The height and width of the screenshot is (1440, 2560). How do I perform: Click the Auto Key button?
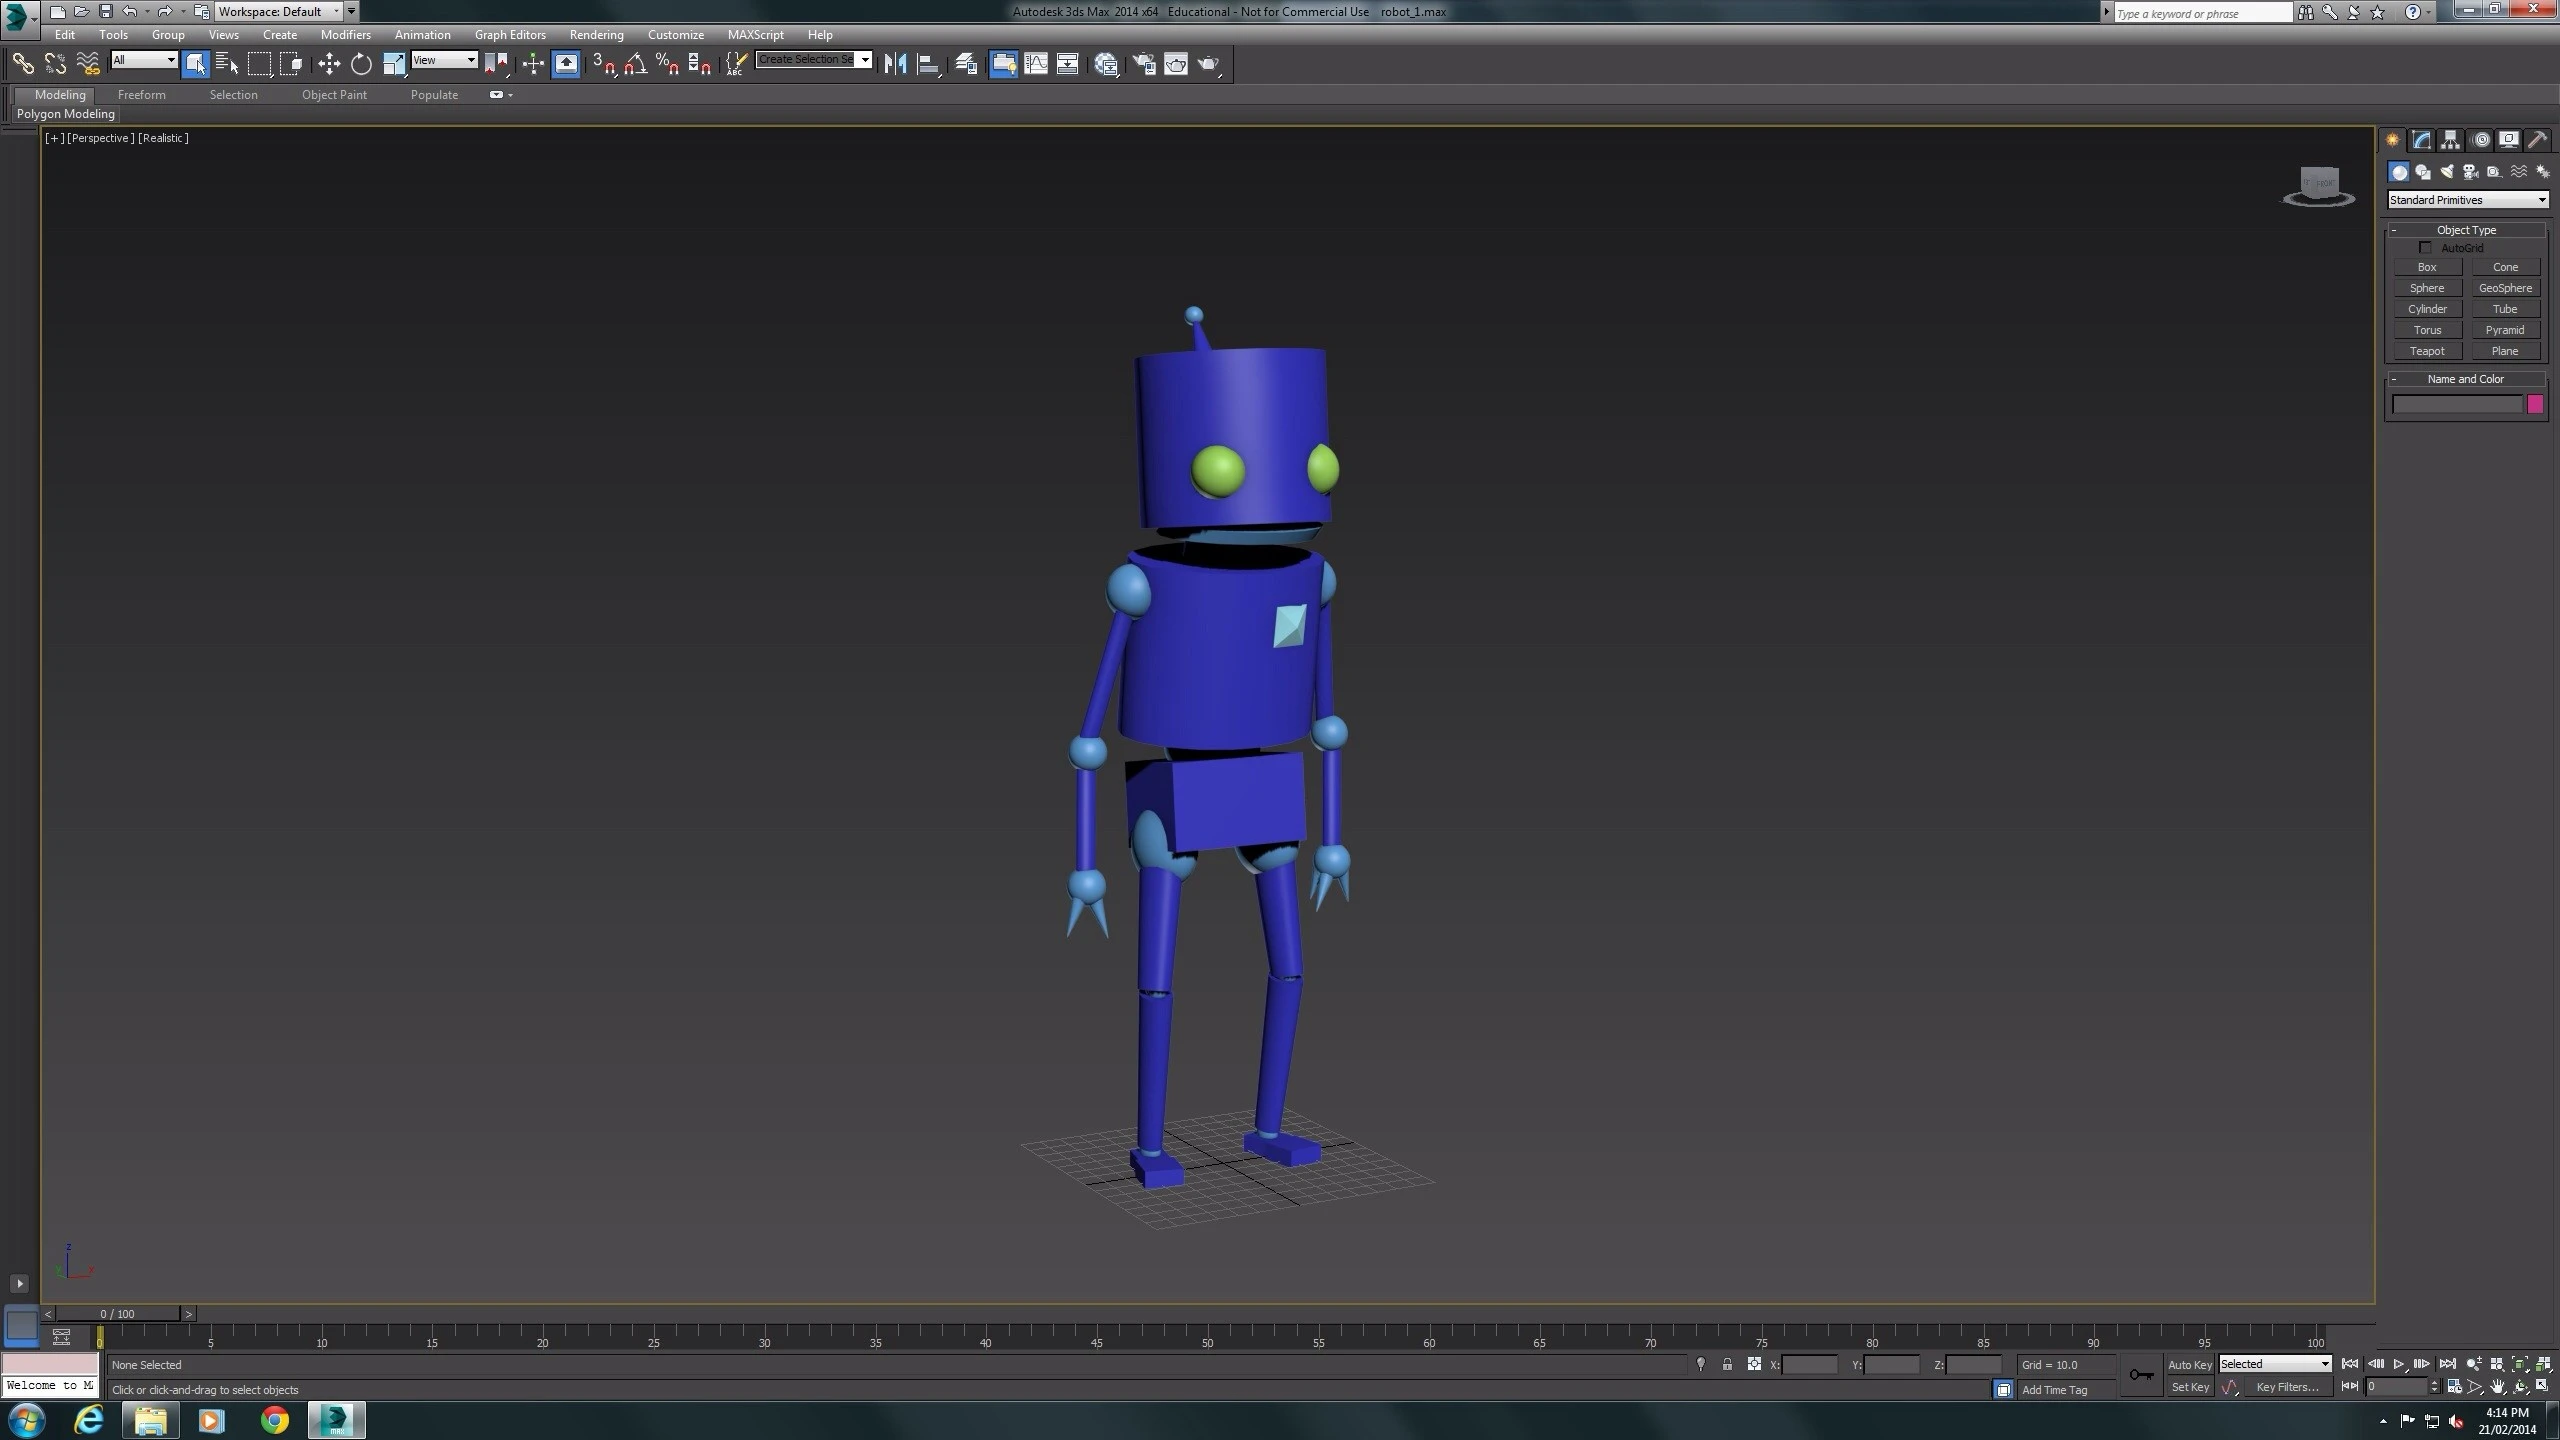pos(2189,1365)
